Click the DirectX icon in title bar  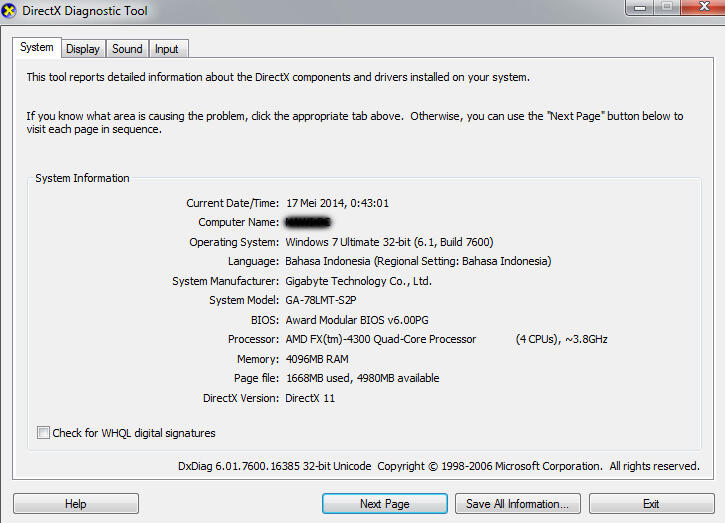tap(8, 11)
